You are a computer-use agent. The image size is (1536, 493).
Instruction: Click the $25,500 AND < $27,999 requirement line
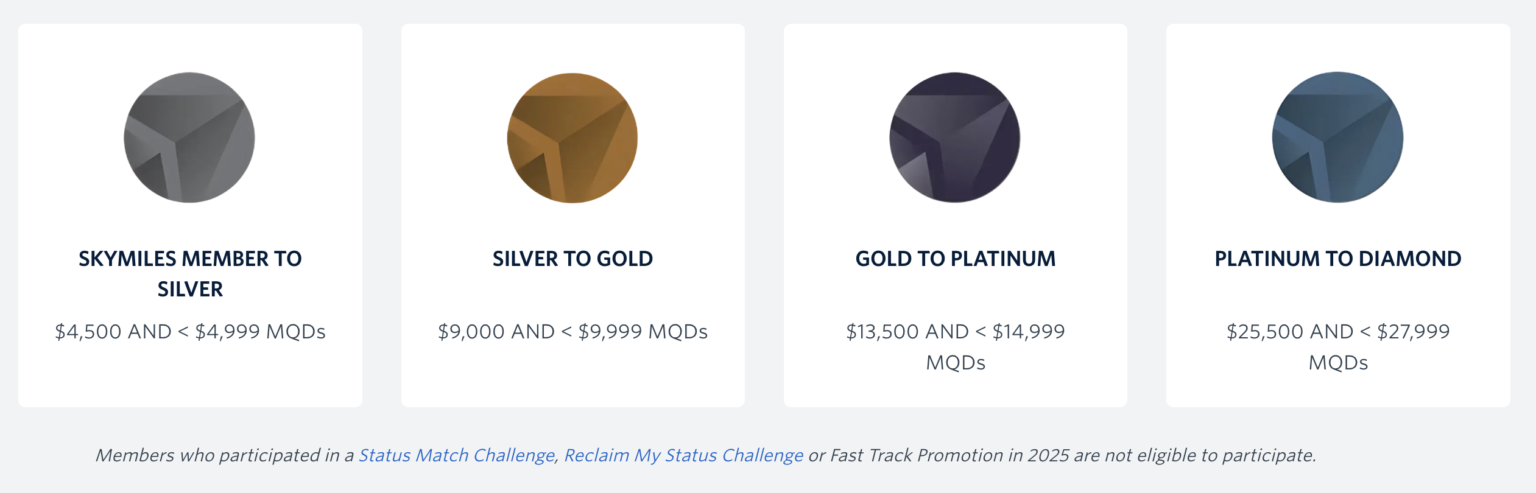tap(1338, 332)
